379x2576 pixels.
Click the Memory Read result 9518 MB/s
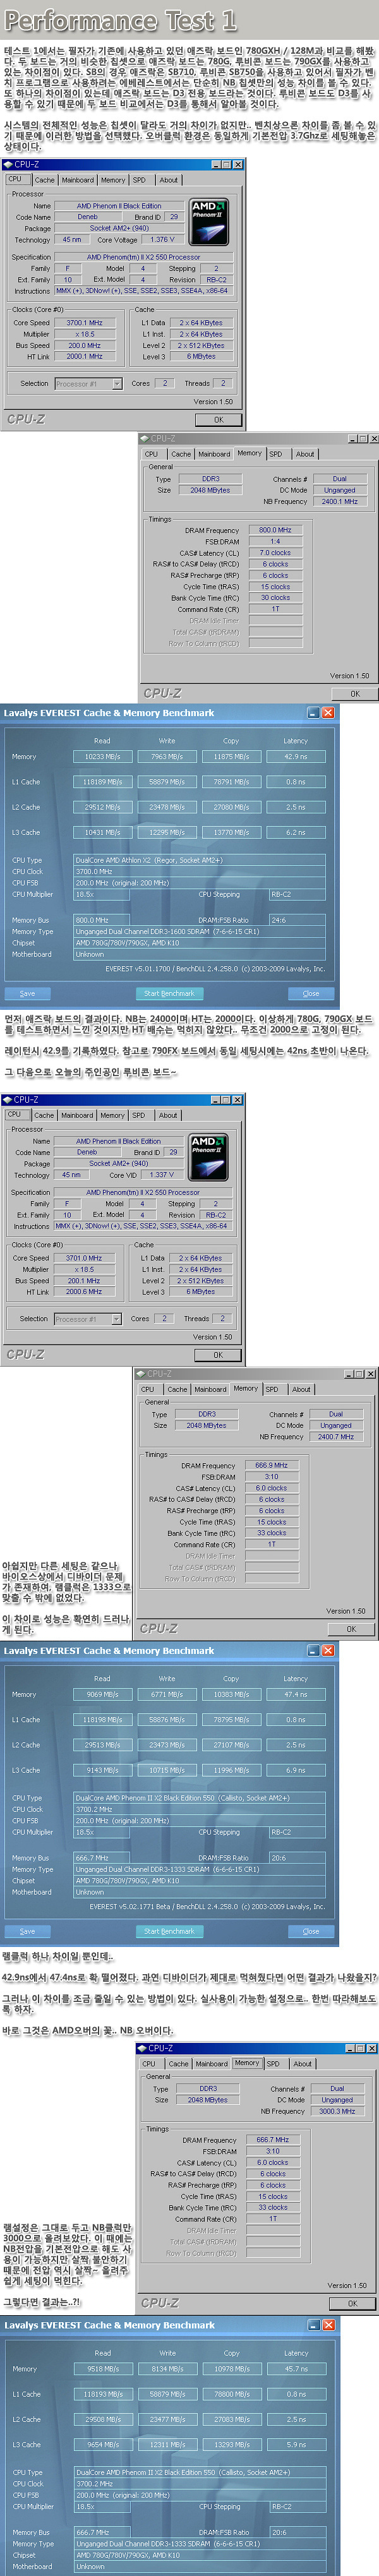coord(103,2369)
